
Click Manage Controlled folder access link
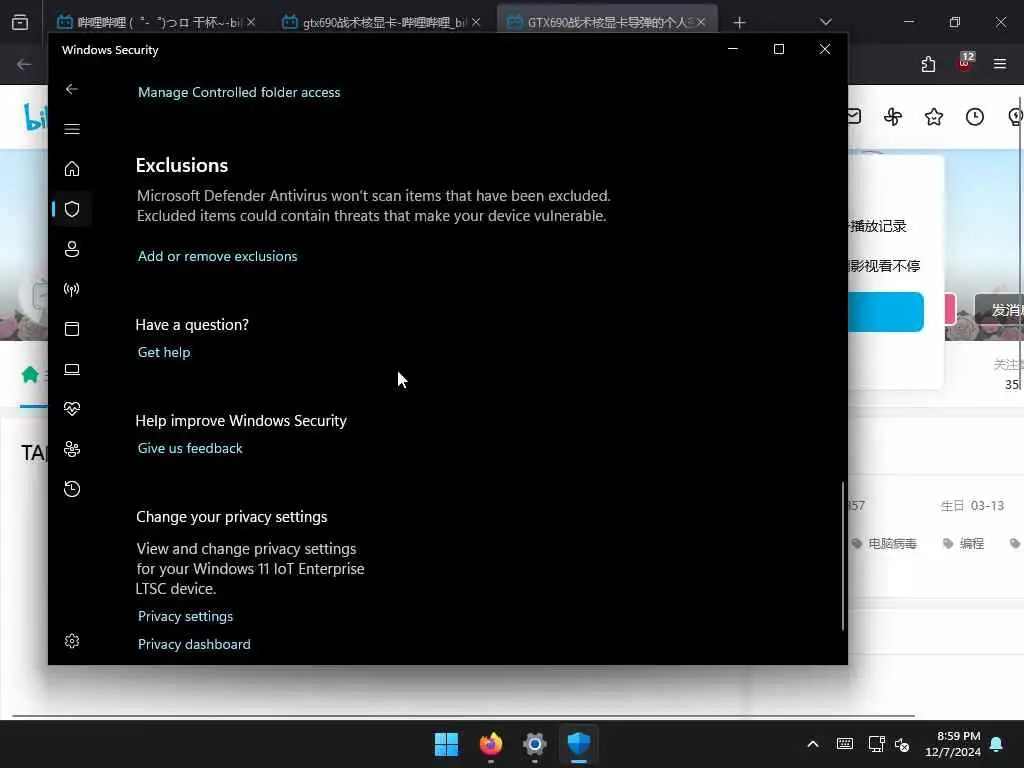(x=239, y=92)
